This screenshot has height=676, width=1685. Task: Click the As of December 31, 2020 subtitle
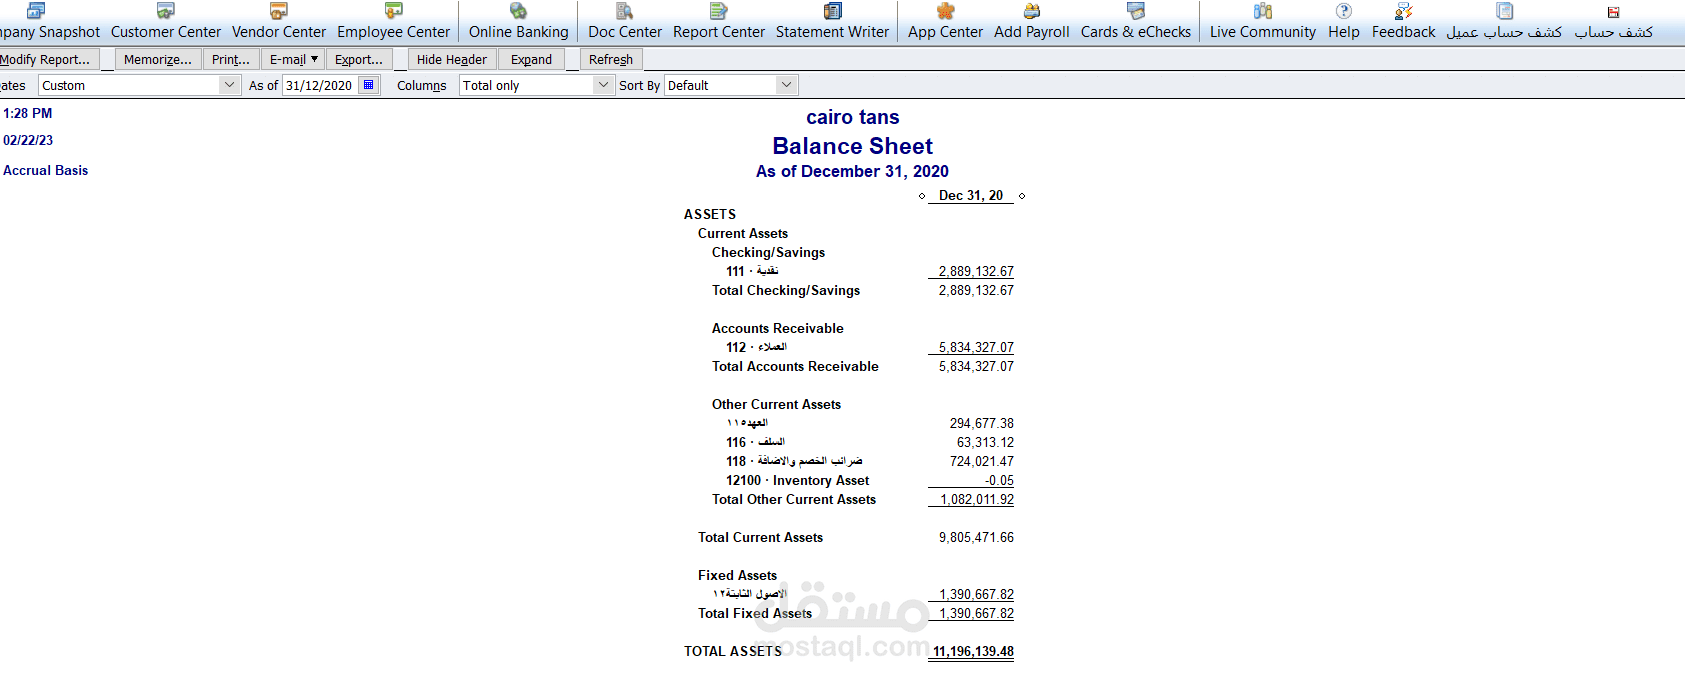(x=852, y=172)
